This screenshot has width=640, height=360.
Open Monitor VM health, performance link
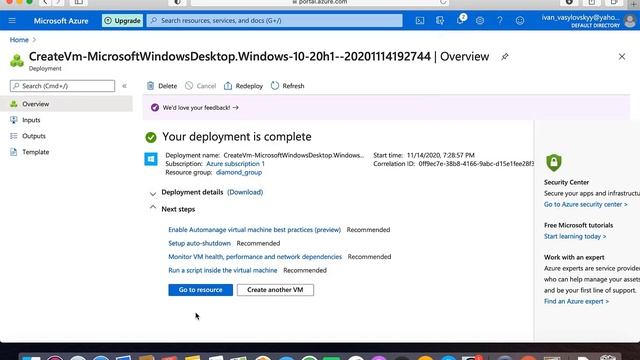click(255, 257)
